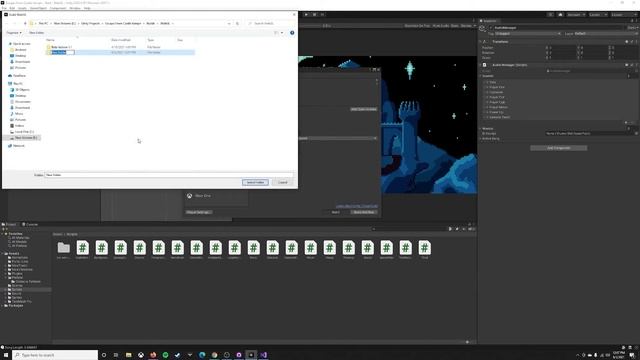Open File Explorer from the taskbar
640x360 pixels.
click(129, 355)
